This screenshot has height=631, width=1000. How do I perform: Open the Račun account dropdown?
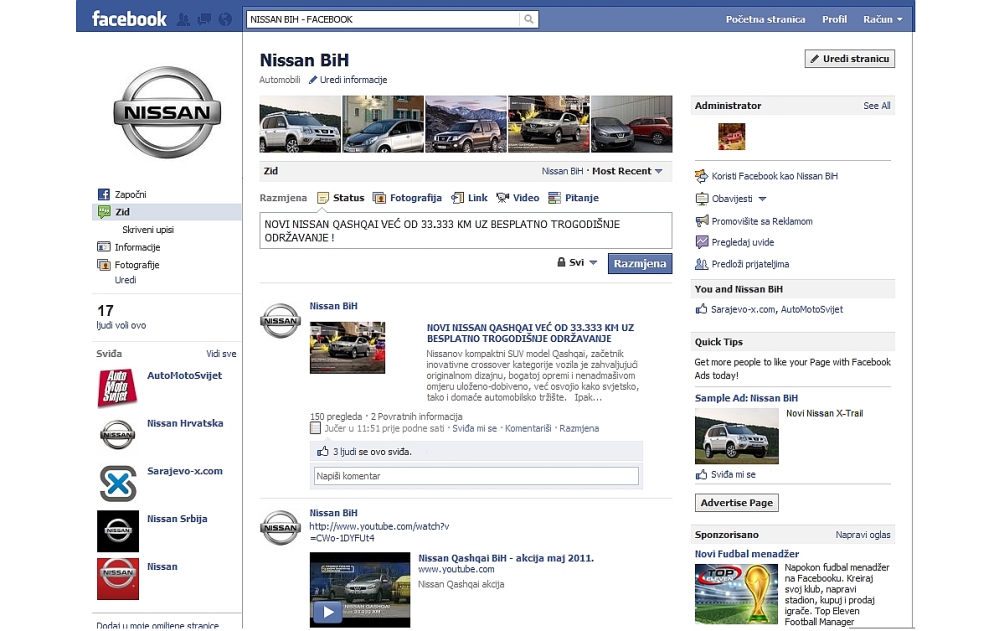pyautogui.click(x=883, y=19)
